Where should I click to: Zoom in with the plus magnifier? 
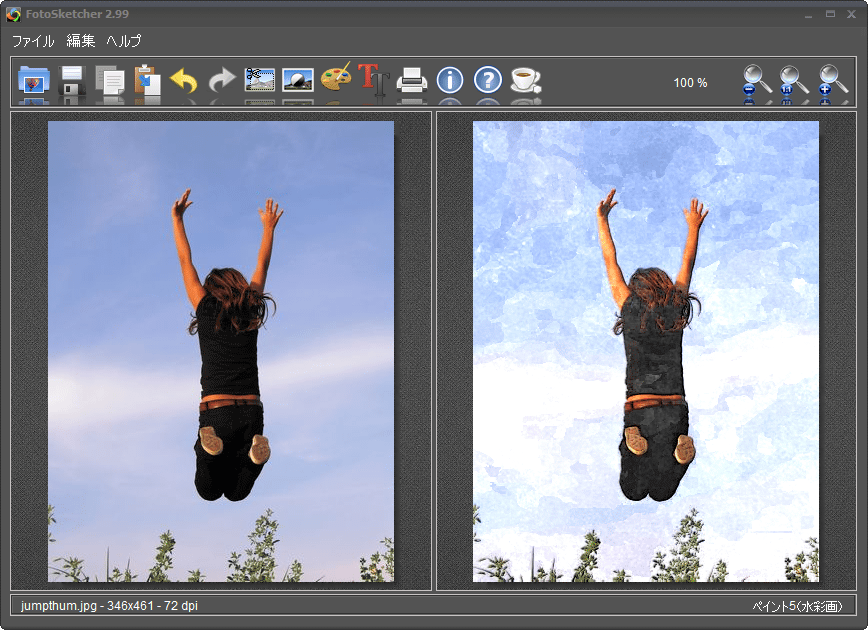click(x=833, y=80)
